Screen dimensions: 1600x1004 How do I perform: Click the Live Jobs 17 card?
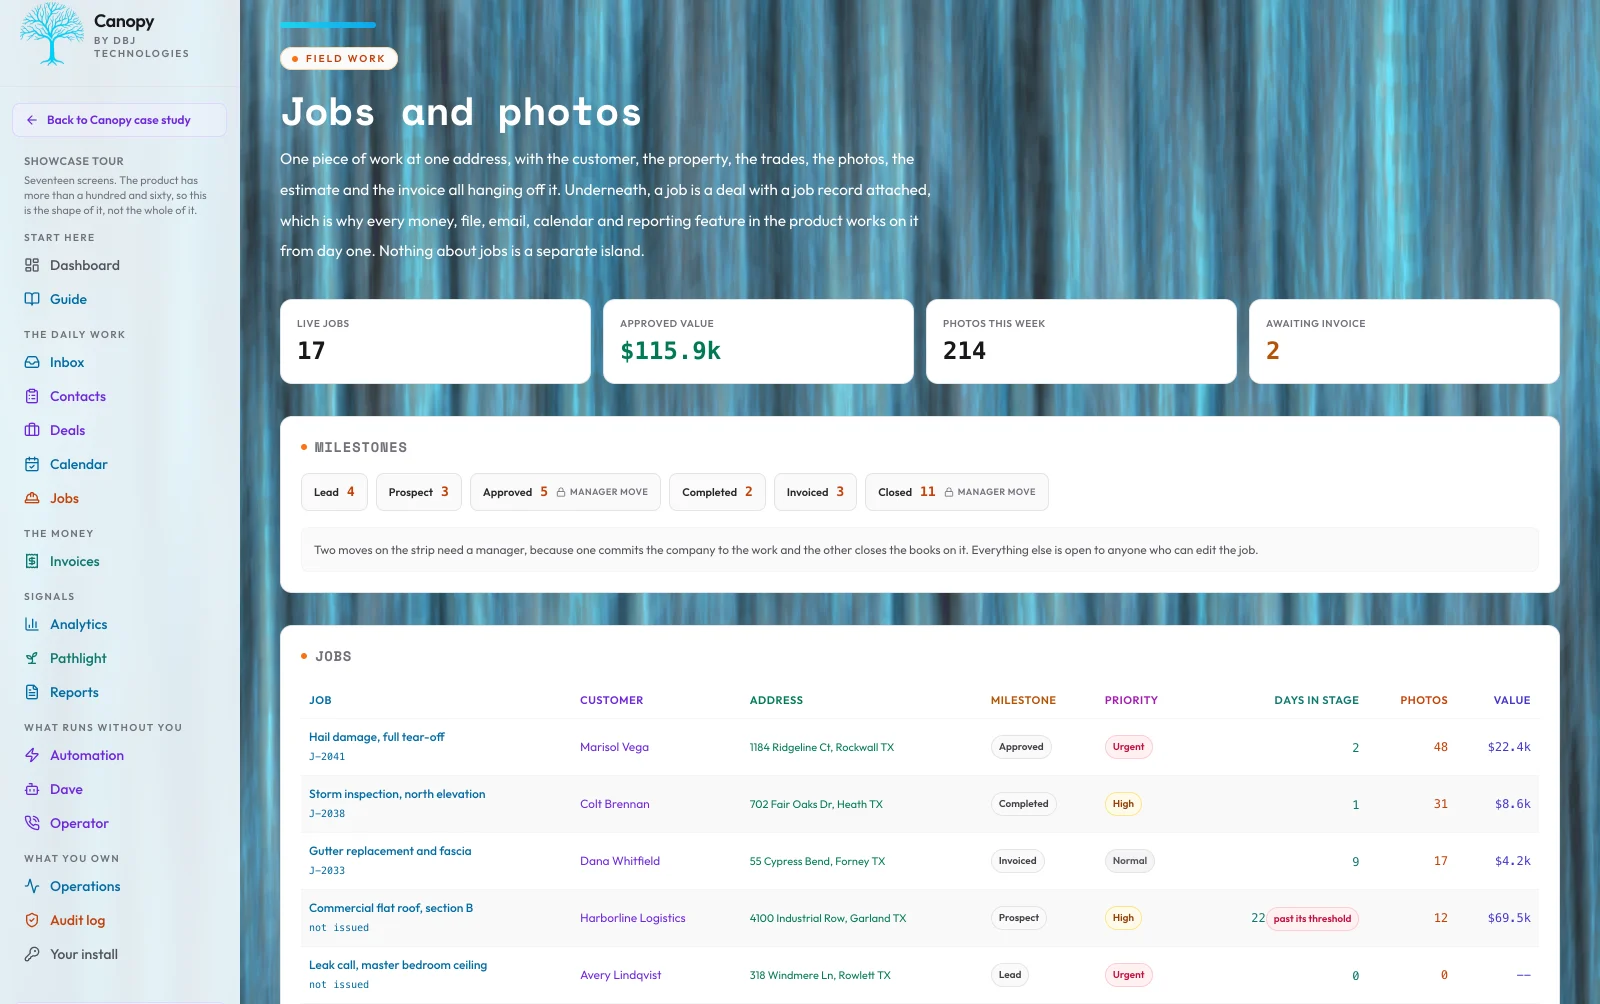point(435,341)
